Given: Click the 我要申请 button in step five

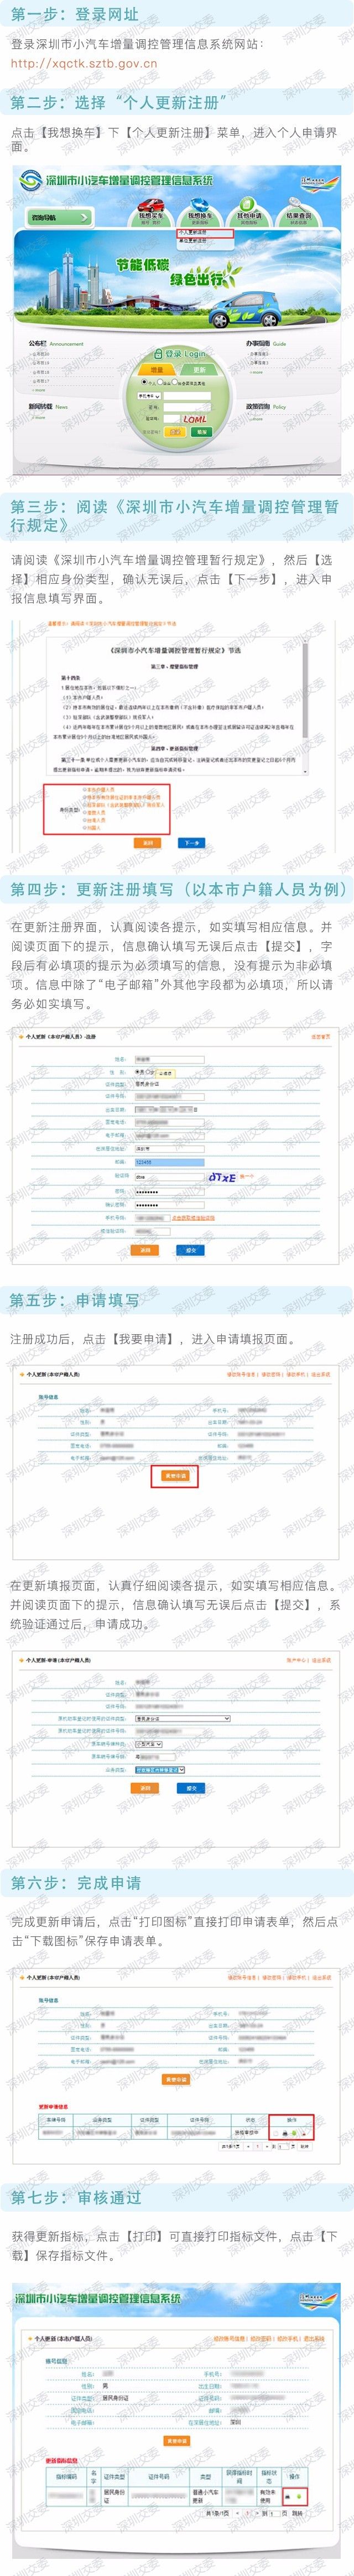Looking at the screenshot, I should [175, 1475].
